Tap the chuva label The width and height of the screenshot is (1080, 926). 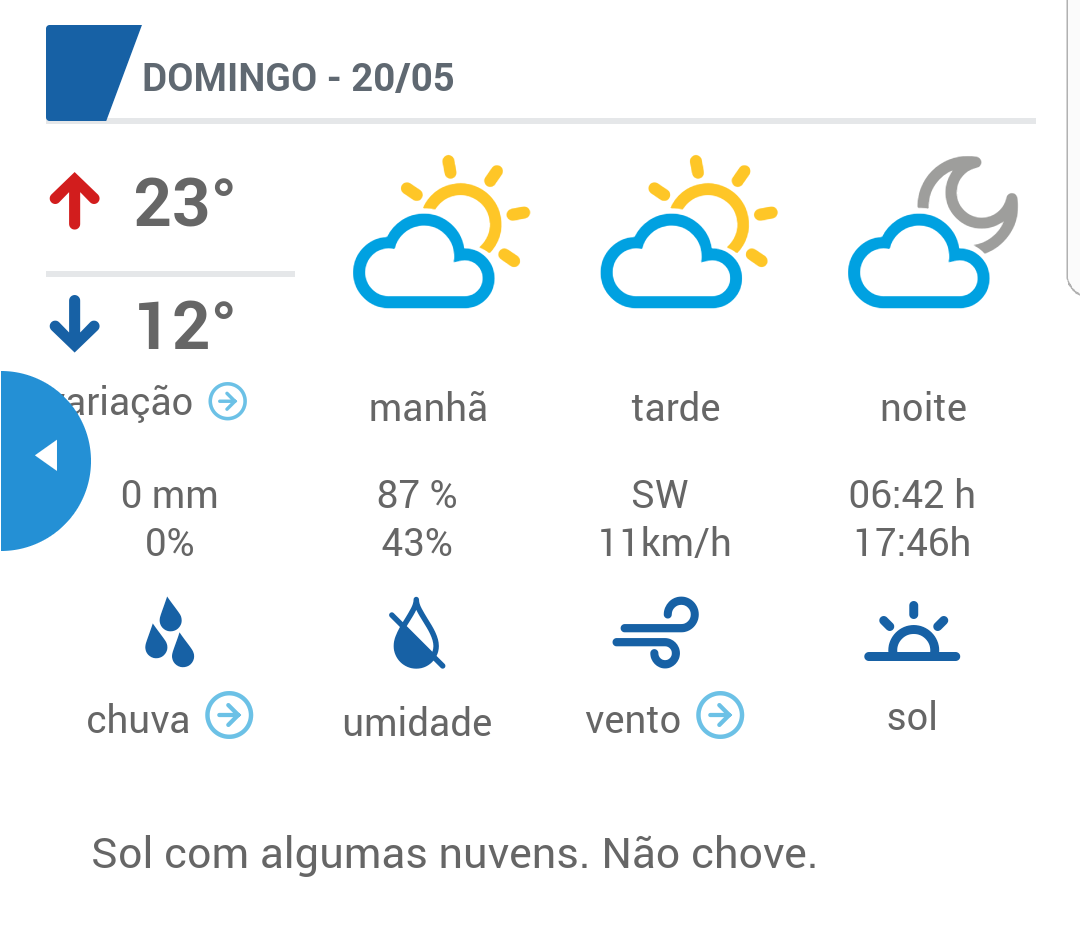pyautogui.click(x=138, y=719)
